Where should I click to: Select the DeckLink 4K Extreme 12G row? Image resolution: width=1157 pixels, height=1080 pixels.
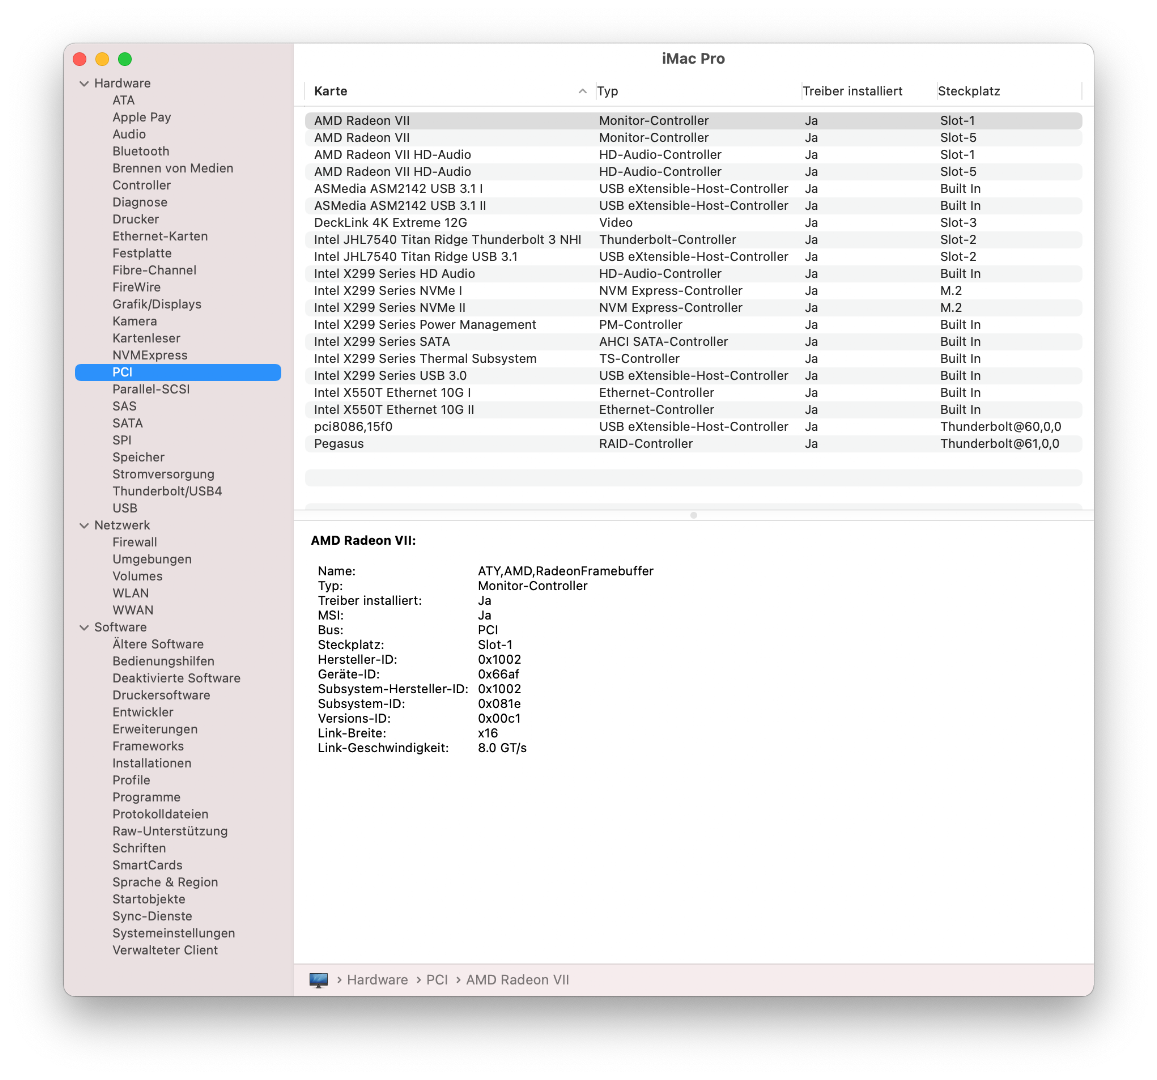693,223
